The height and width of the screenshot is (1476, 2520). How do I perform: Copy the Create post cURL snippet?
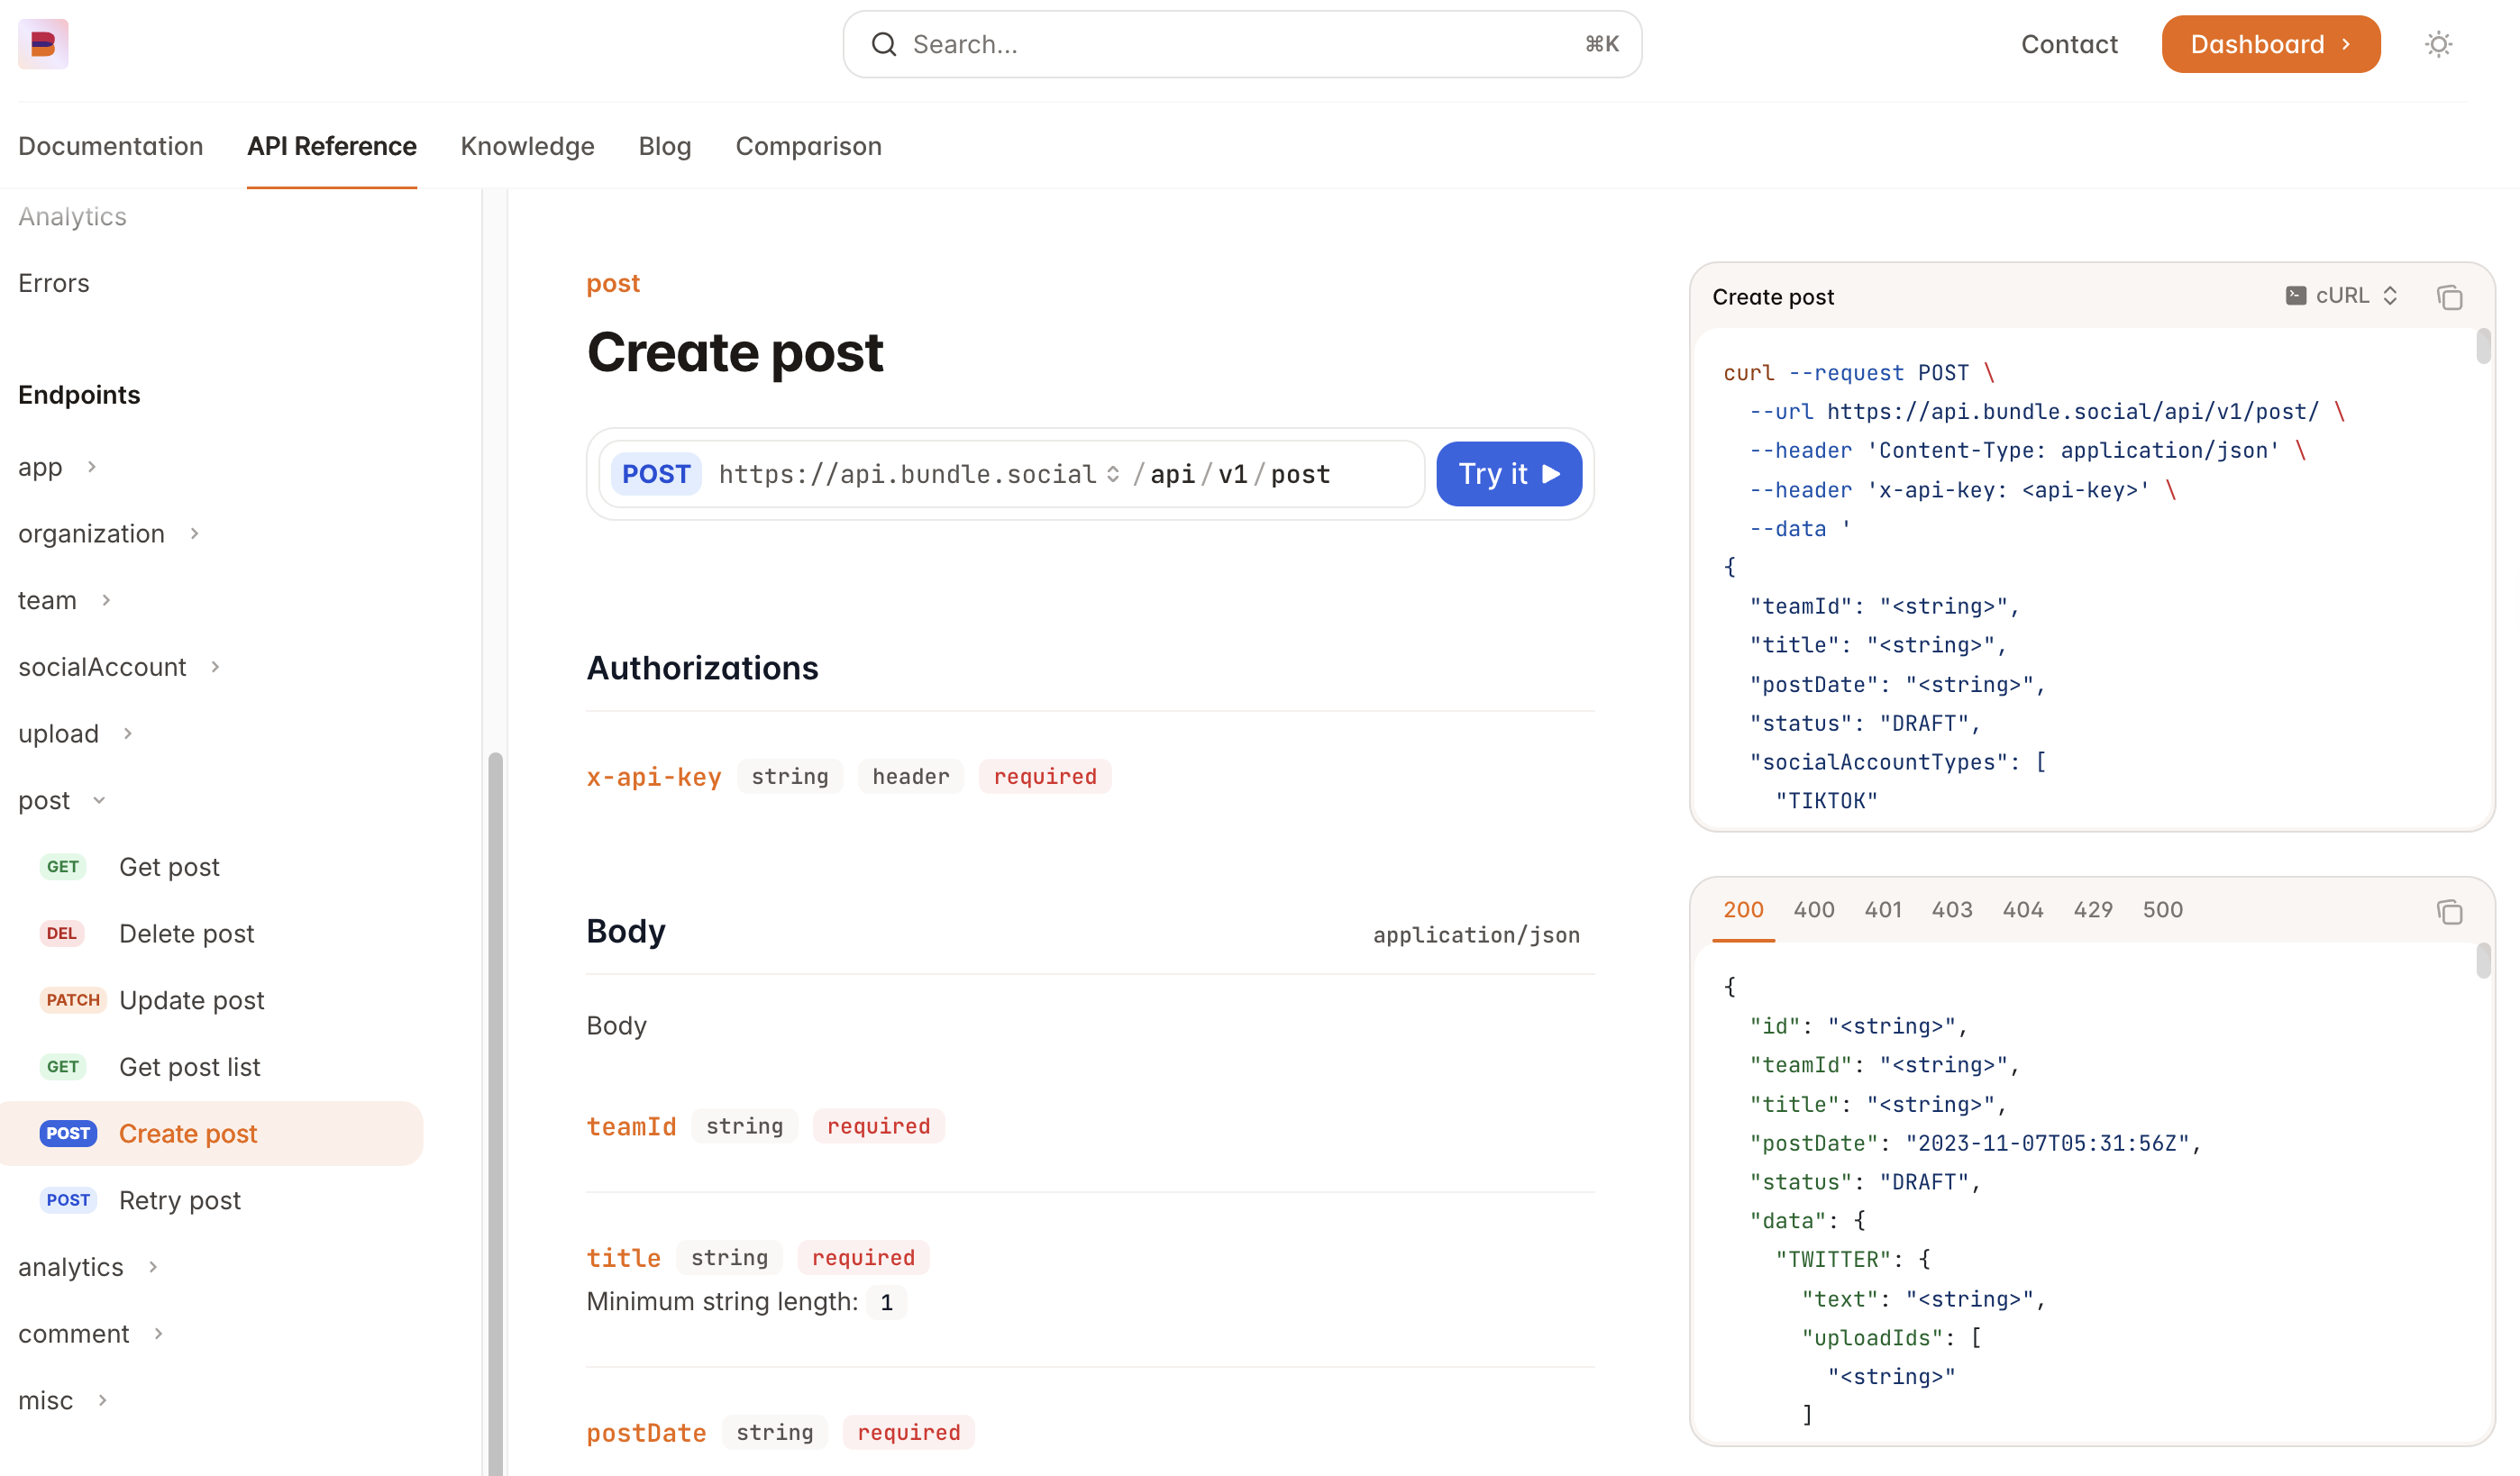2451,297
